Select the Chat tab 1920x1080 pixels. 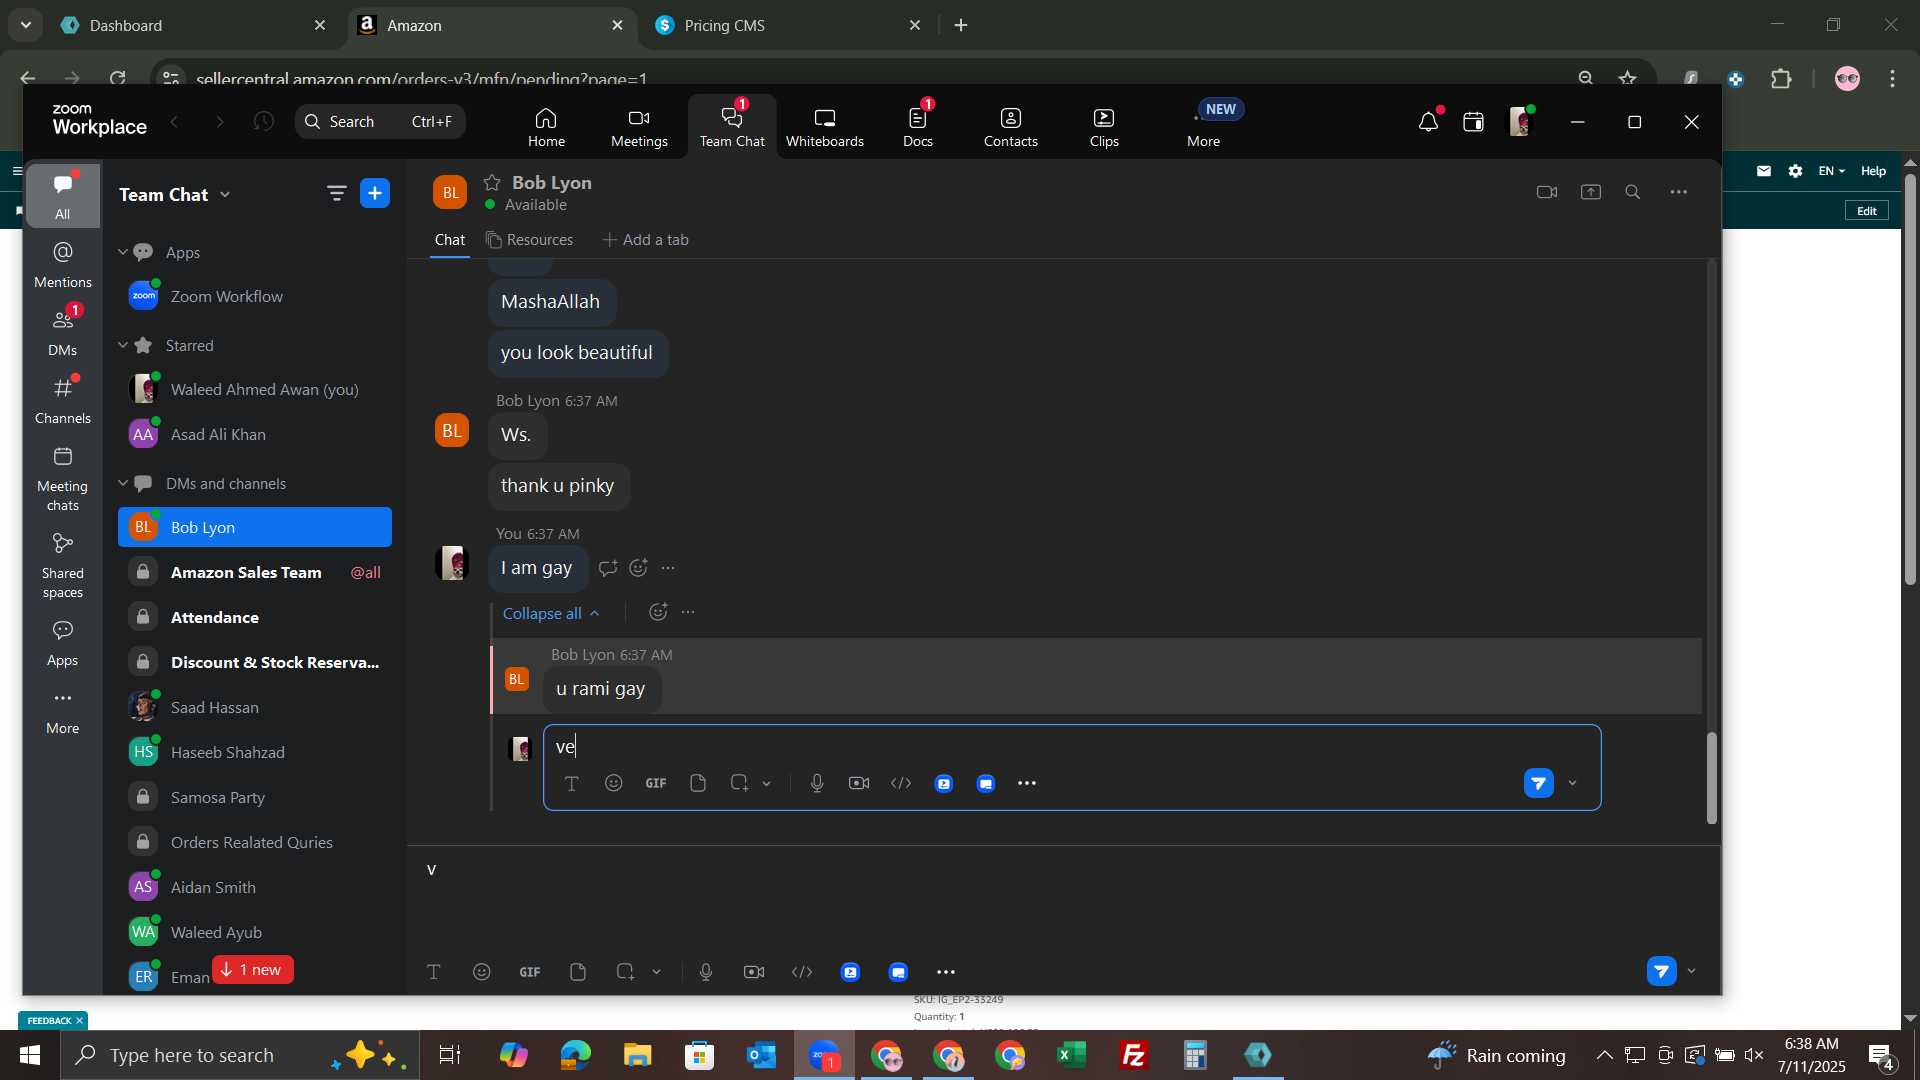pos(450,240)
